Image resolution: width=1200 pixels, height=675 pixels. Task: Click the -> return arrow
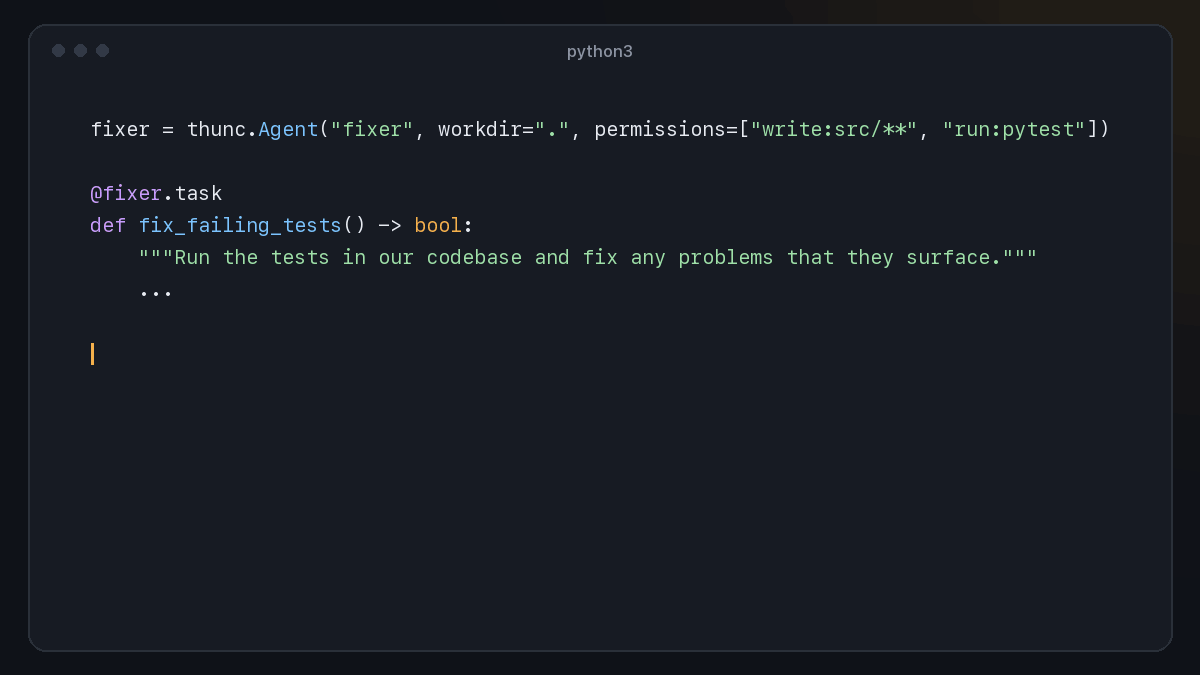(390, 225)
